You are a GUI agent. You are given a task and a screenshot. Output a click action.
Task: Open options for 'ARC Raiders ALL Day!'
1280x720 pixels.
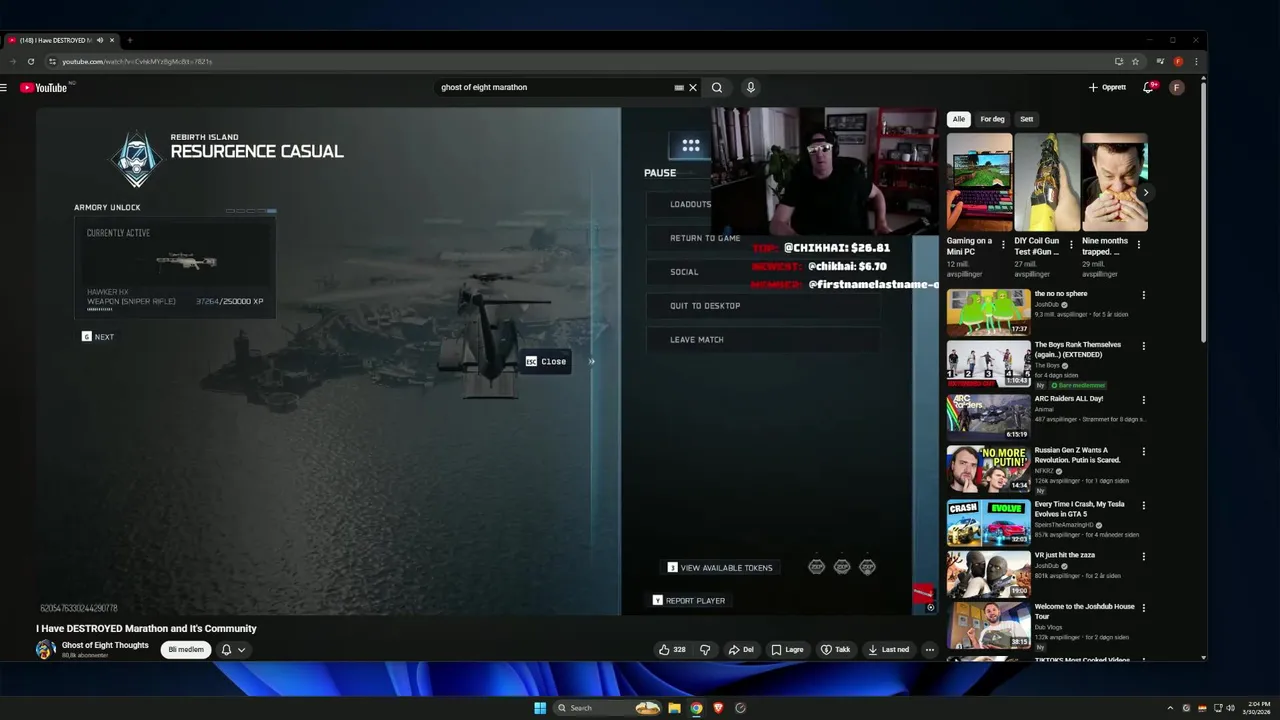pyautogui.click(x=1144, y=400)
